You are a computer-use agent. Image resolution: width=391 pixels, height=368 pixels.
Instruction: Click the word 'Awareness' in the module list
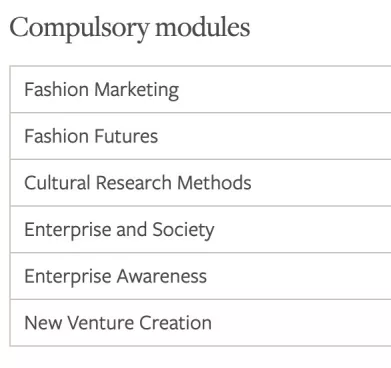[162, 276]
